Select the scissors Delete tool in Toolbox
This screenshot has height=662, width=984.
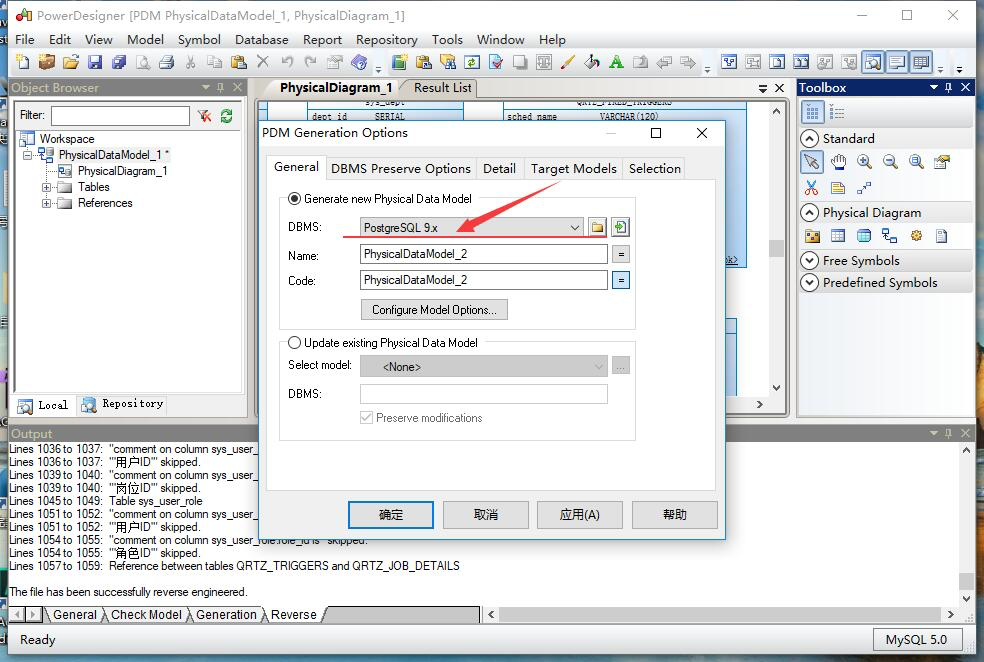click(x=811, y=188)
